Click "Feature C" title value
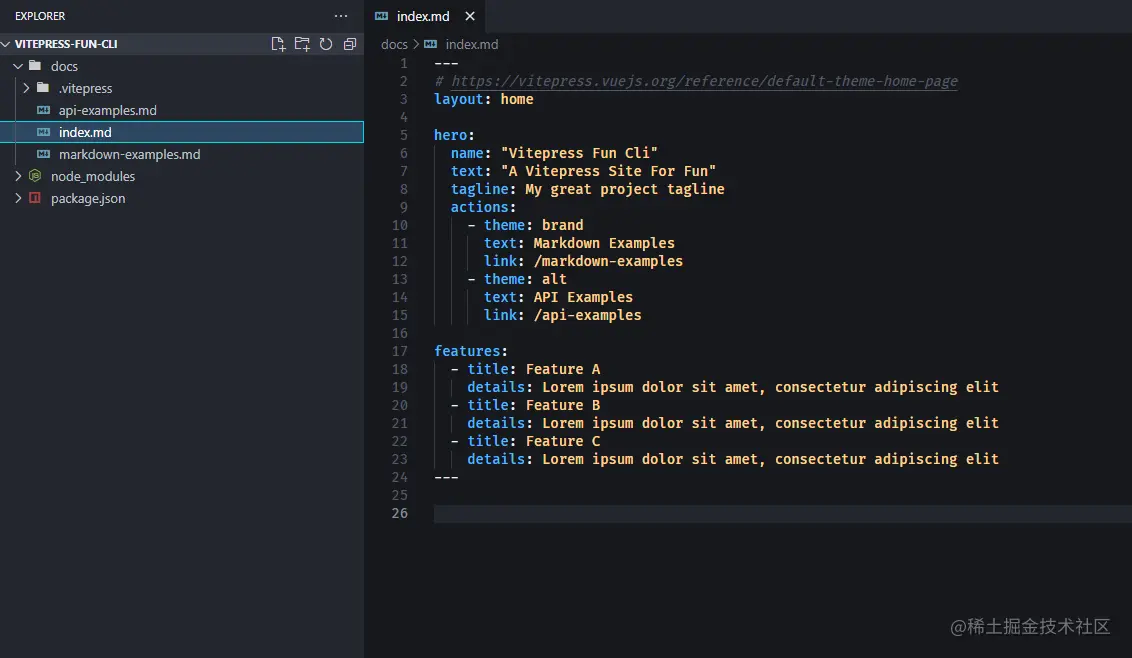The height and width of the screenshot is (658, 1132). coord(562,441)
